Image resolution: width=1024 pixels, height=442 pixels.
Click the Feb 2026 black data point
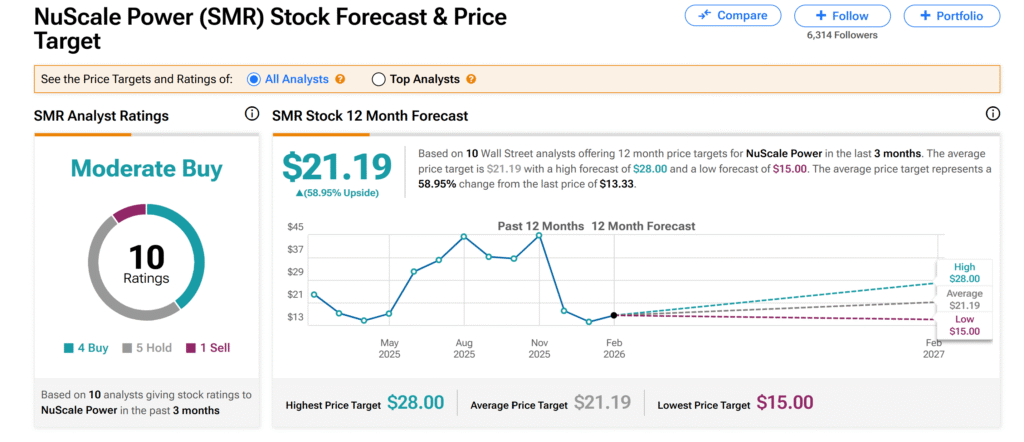point(614,315)
